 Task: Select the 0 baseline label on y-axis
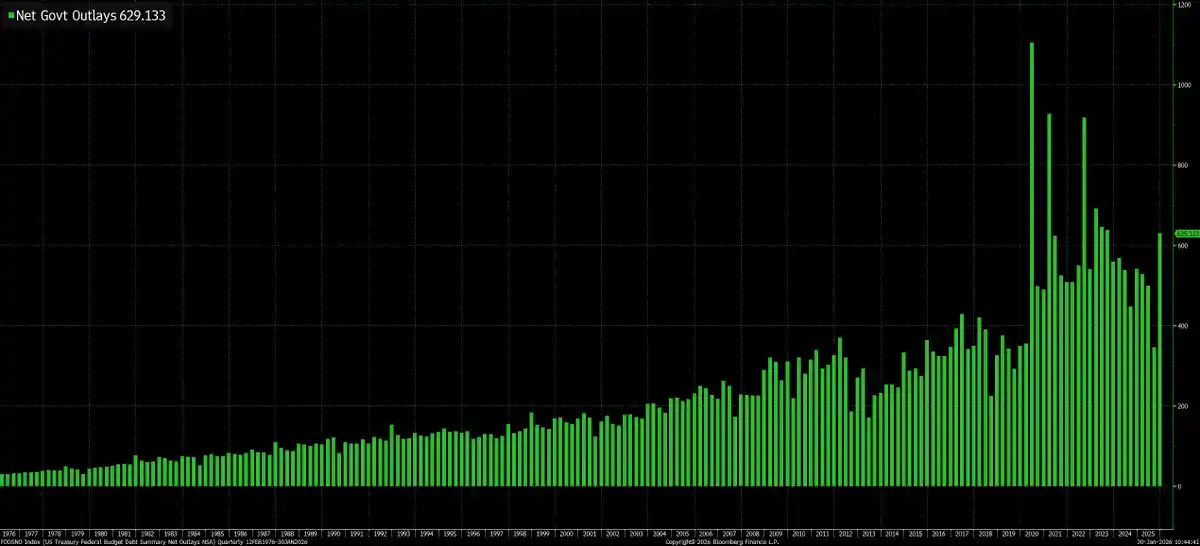[1180, 486]
